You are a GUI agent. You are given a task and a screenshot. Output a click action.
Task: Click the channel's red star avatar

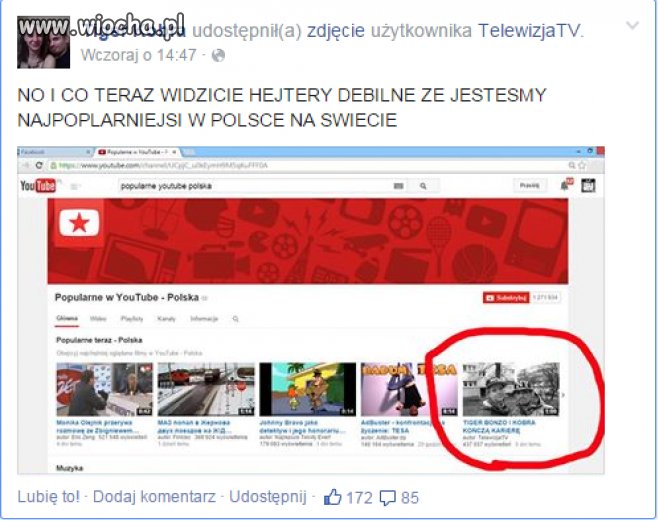[x=79, y=223]
